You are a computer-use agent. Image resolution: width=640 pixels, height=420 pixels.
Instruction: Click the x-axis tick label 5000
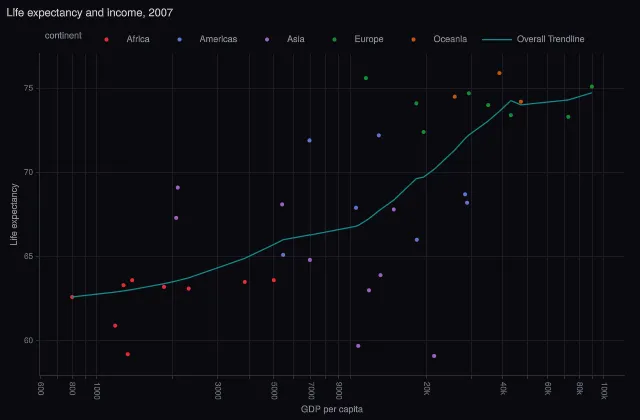(274, 391)
